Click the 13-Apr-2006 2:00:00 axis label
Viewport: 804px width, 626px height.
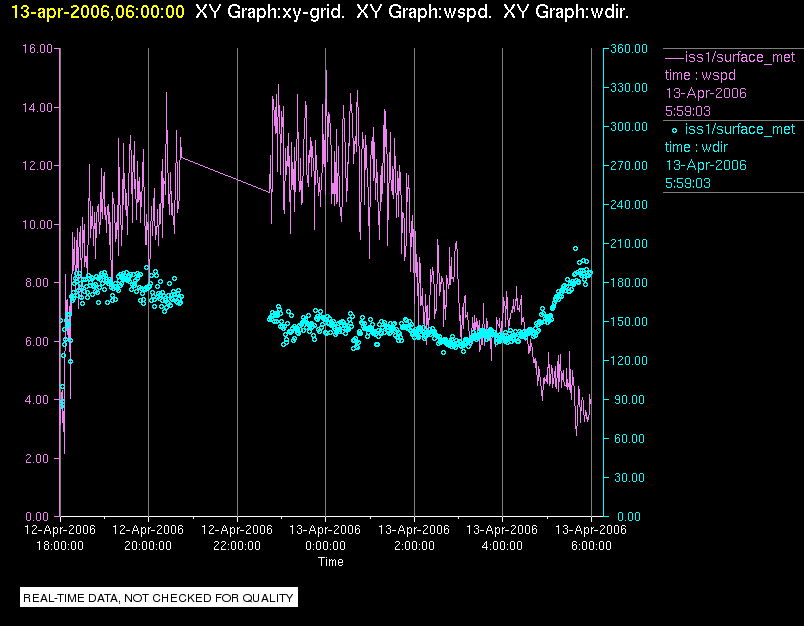tap(414, 537)
